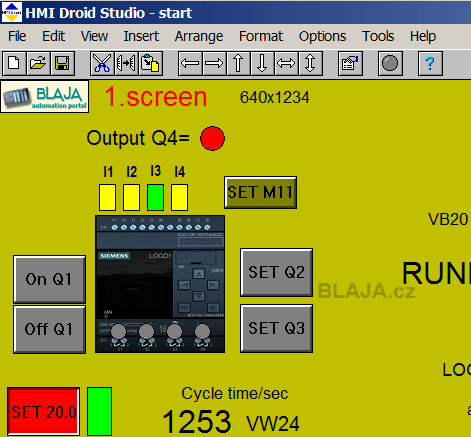This screenshot has height=437, width=471.
Task: Save project using the floppy disk icon
Action: click(x=62, y=63)
